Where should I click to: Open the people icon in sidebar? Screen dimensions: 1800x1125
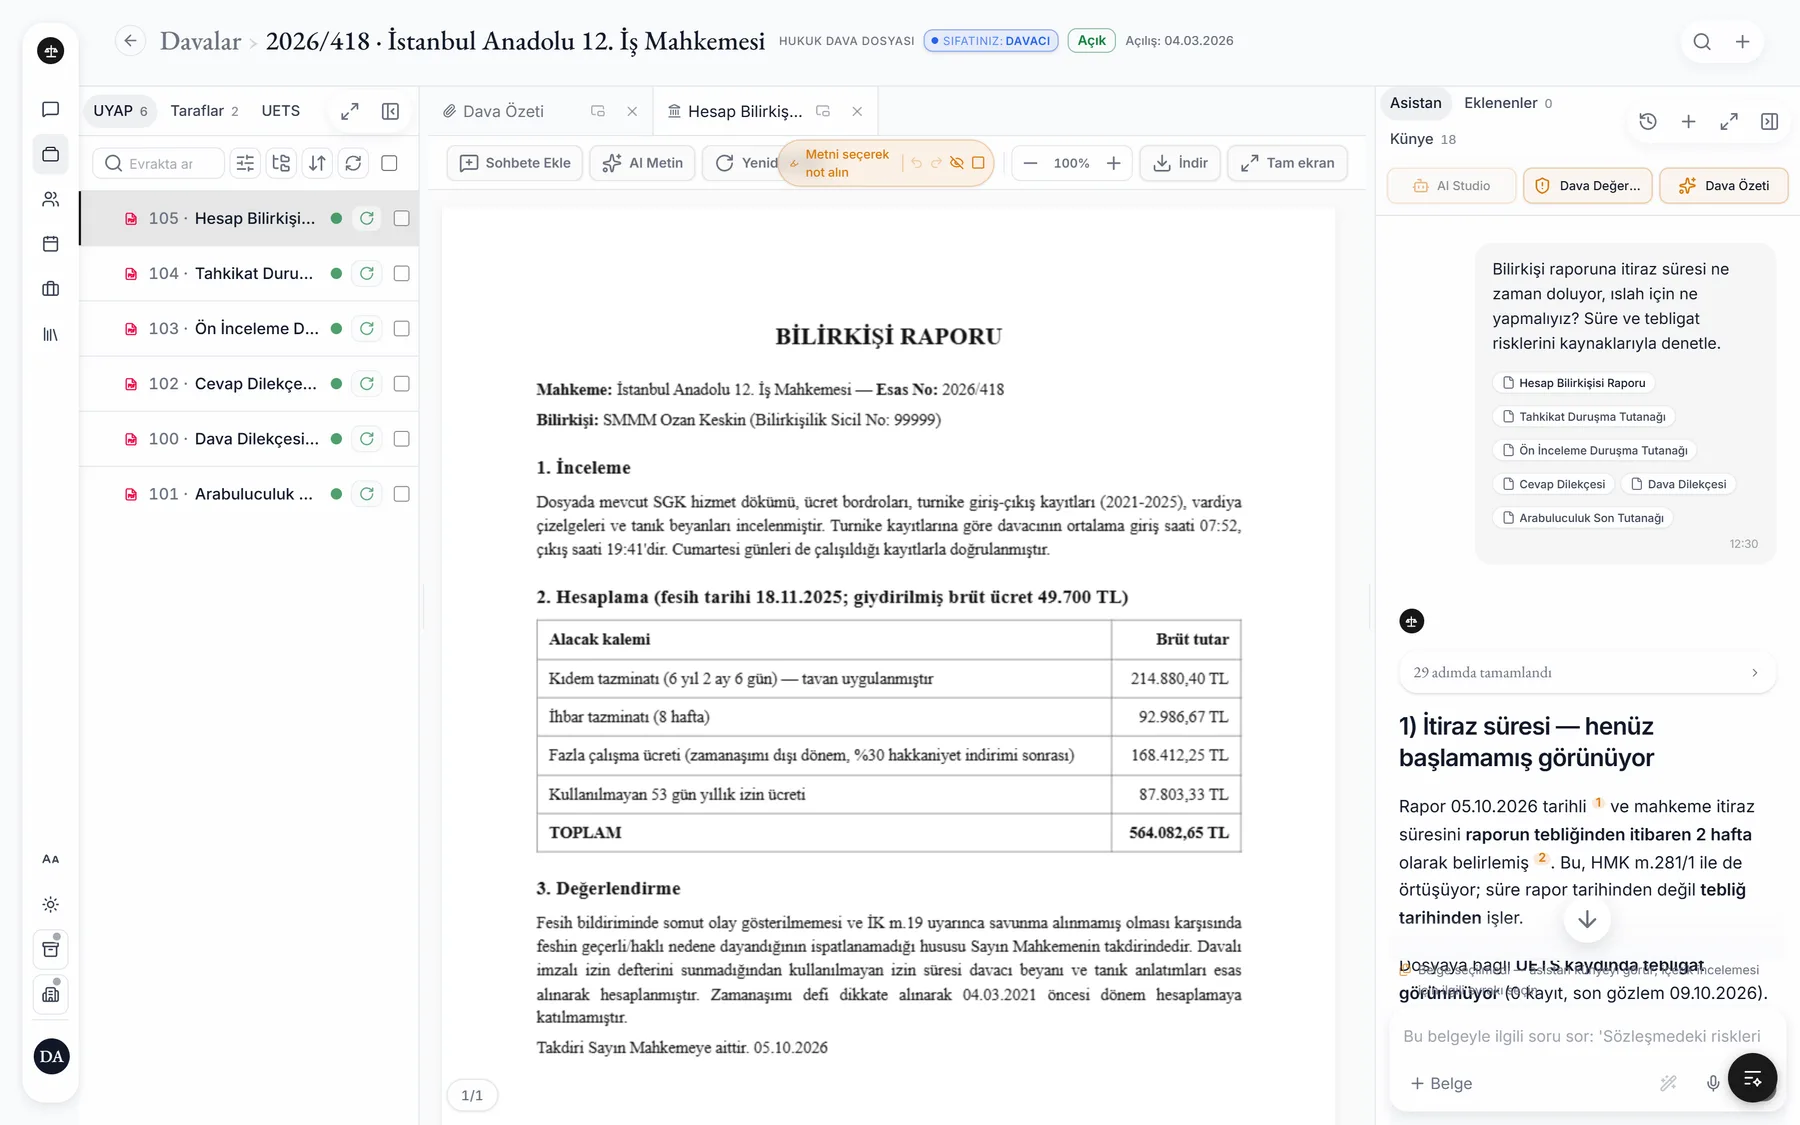[51, 199]
